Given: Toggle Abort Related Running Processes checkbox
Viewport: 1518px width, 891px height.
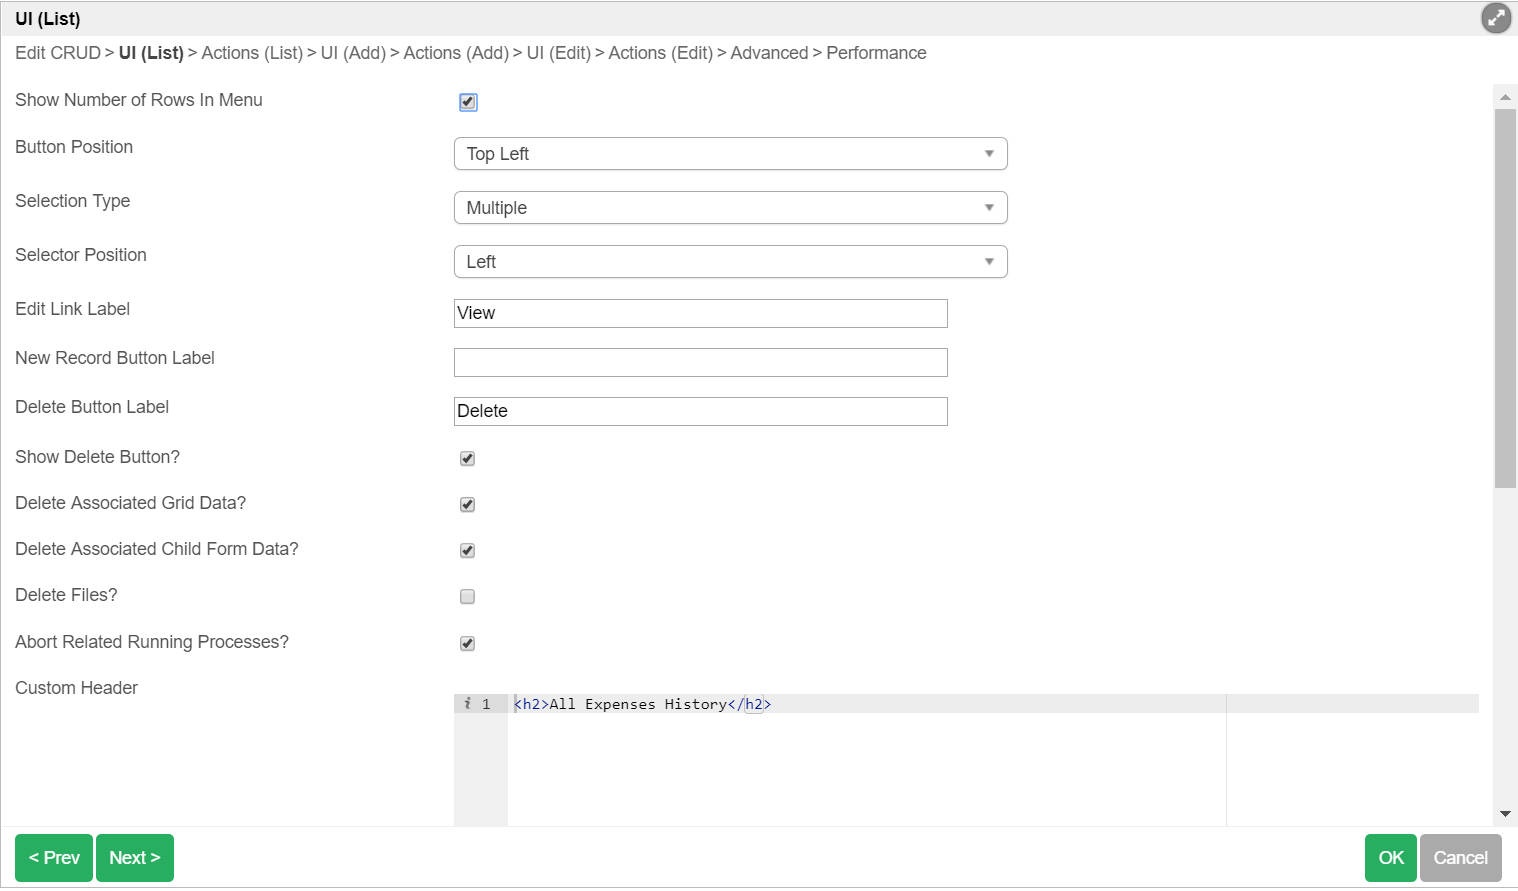Looking at the screenshot, I should (x=467, y=643).
